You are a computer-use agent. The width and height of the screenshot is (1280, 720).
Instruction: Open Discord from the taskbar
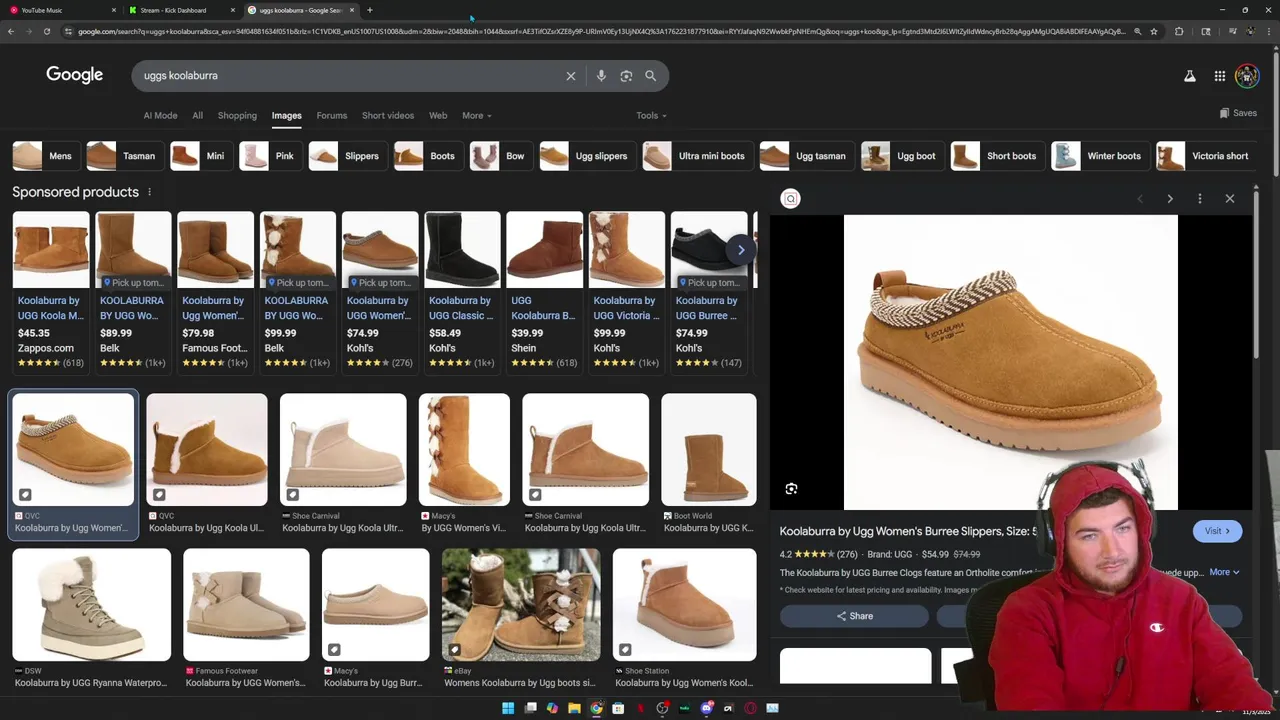pos(707,708)
